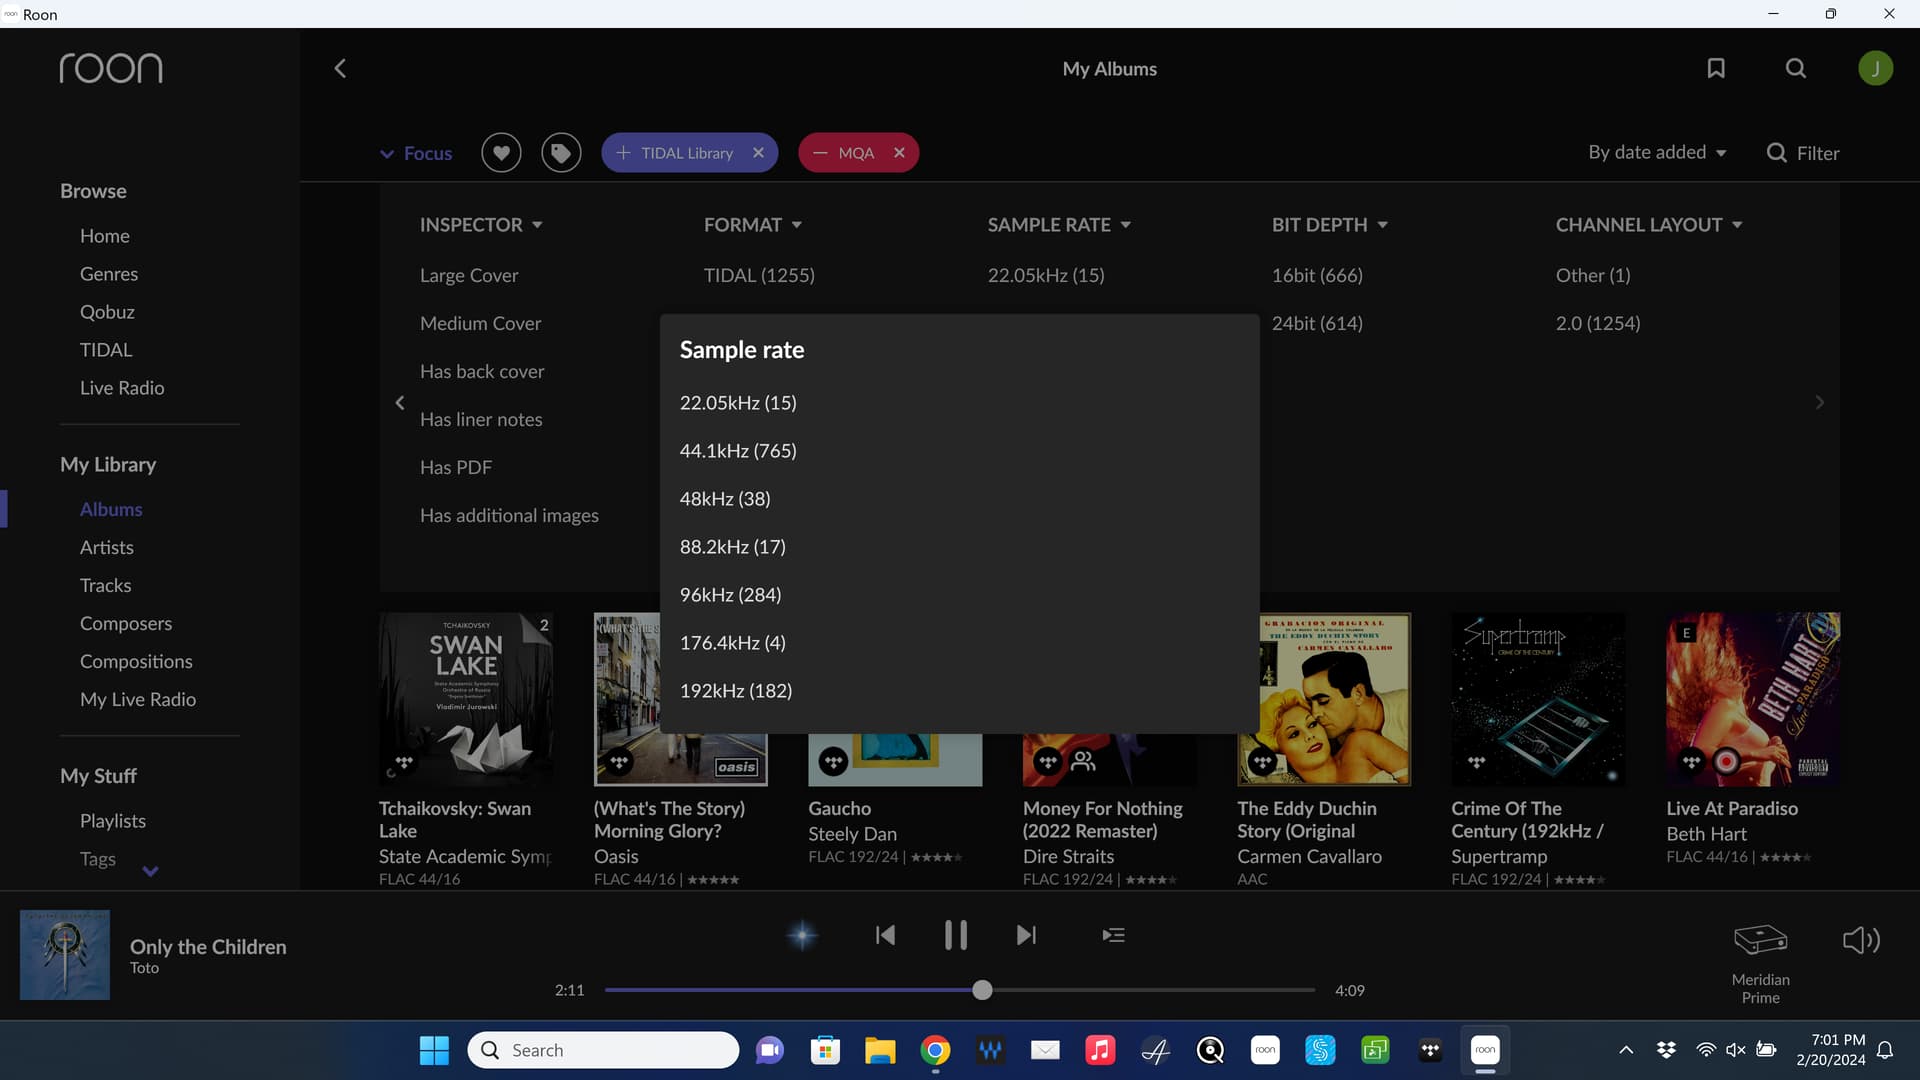Open the play queue icon
1920x1080 pixels.
[1113, 935]
